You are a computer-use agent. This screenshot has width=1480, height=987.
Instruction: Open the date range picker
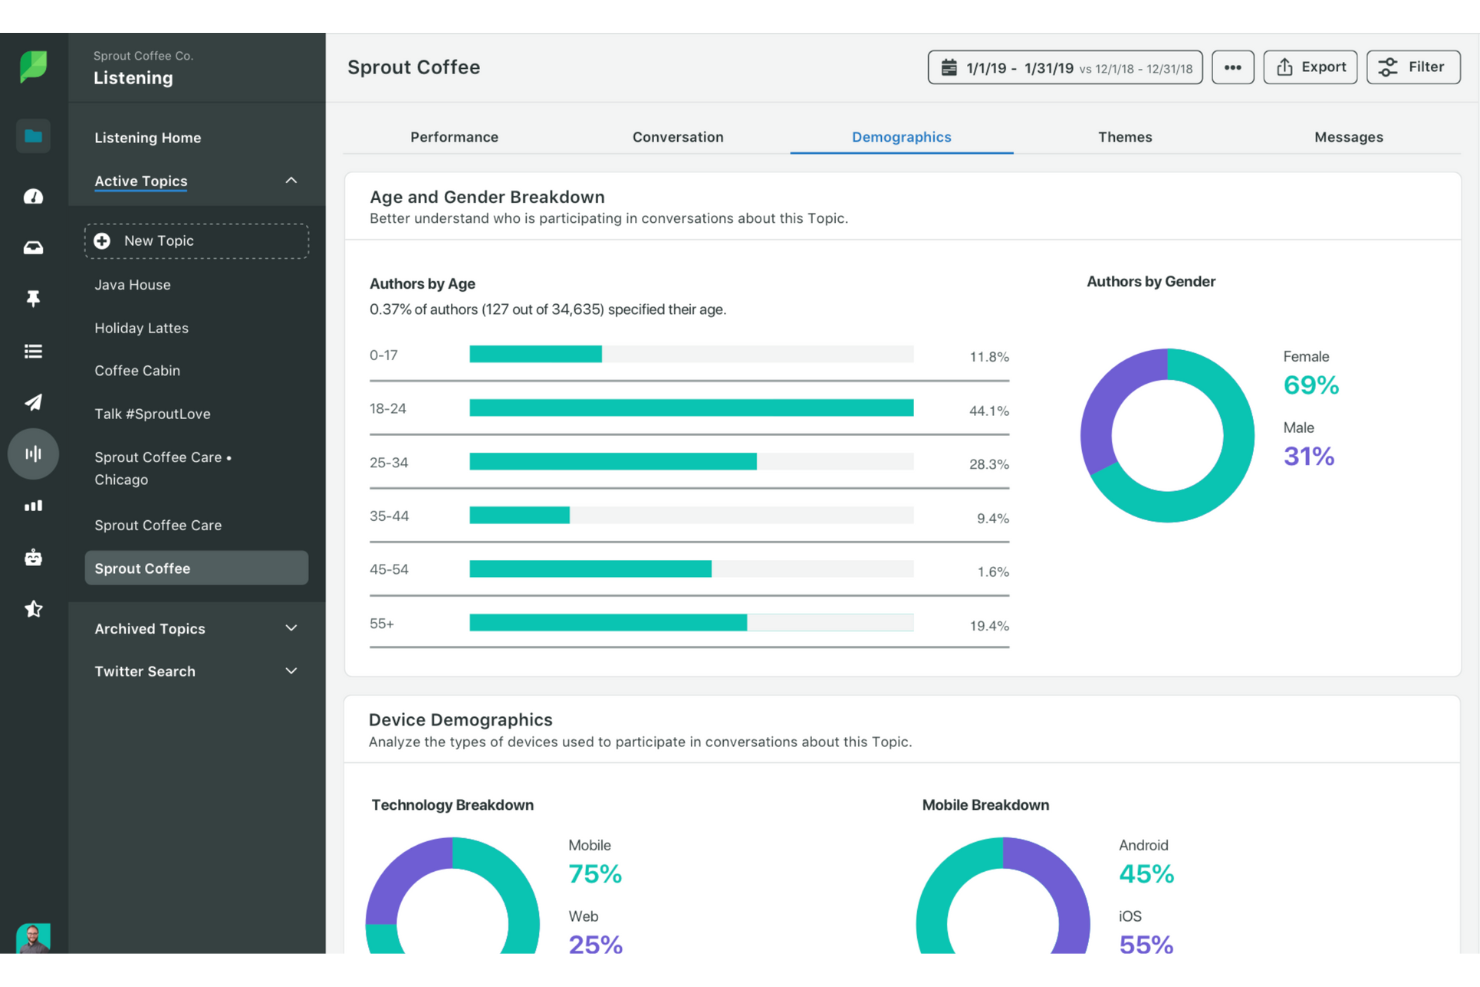[1064, 67]
